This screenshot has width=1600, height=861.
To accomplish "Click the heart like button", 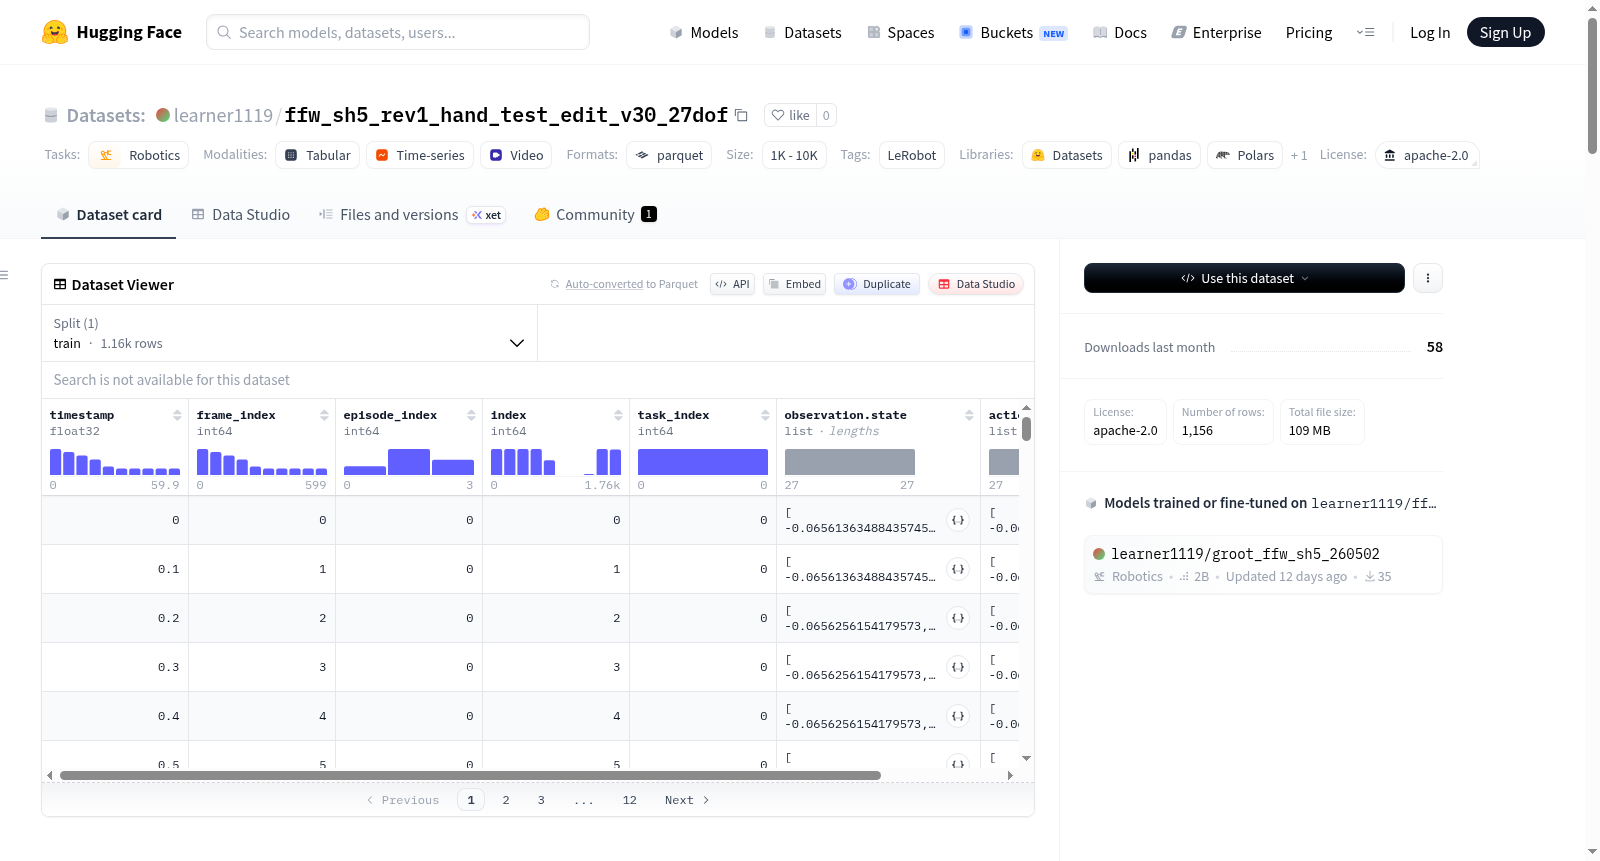I will pos(790,115).
